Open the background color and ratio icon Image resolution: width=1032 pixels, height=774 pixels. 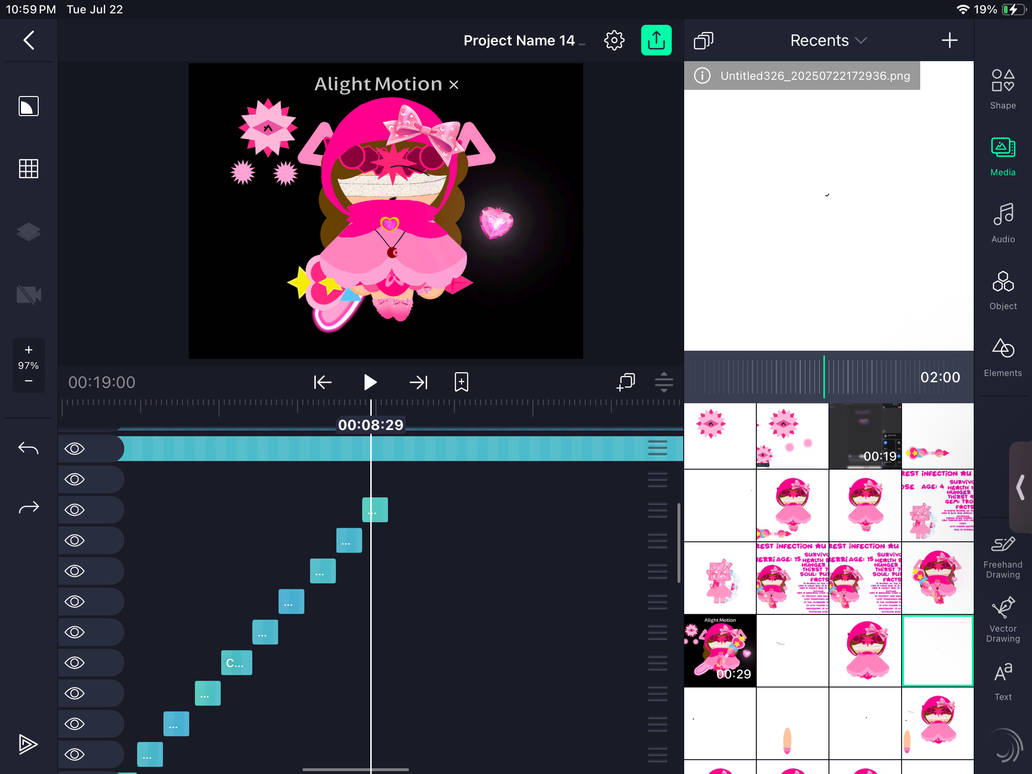coord(28,106)
